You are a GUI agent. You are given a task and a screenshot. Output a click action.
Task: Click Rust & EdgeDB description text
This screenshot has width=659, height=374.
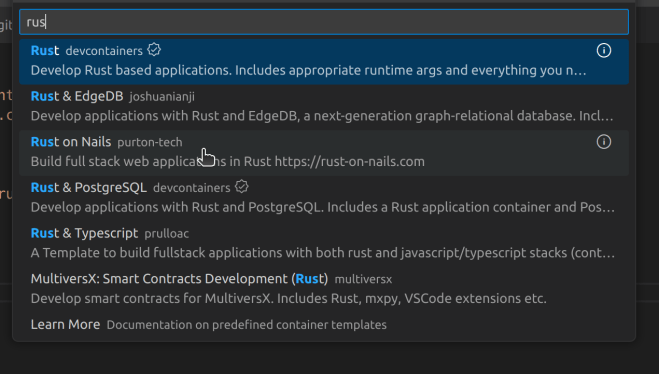pyautogui.click(x=322, y=116)
